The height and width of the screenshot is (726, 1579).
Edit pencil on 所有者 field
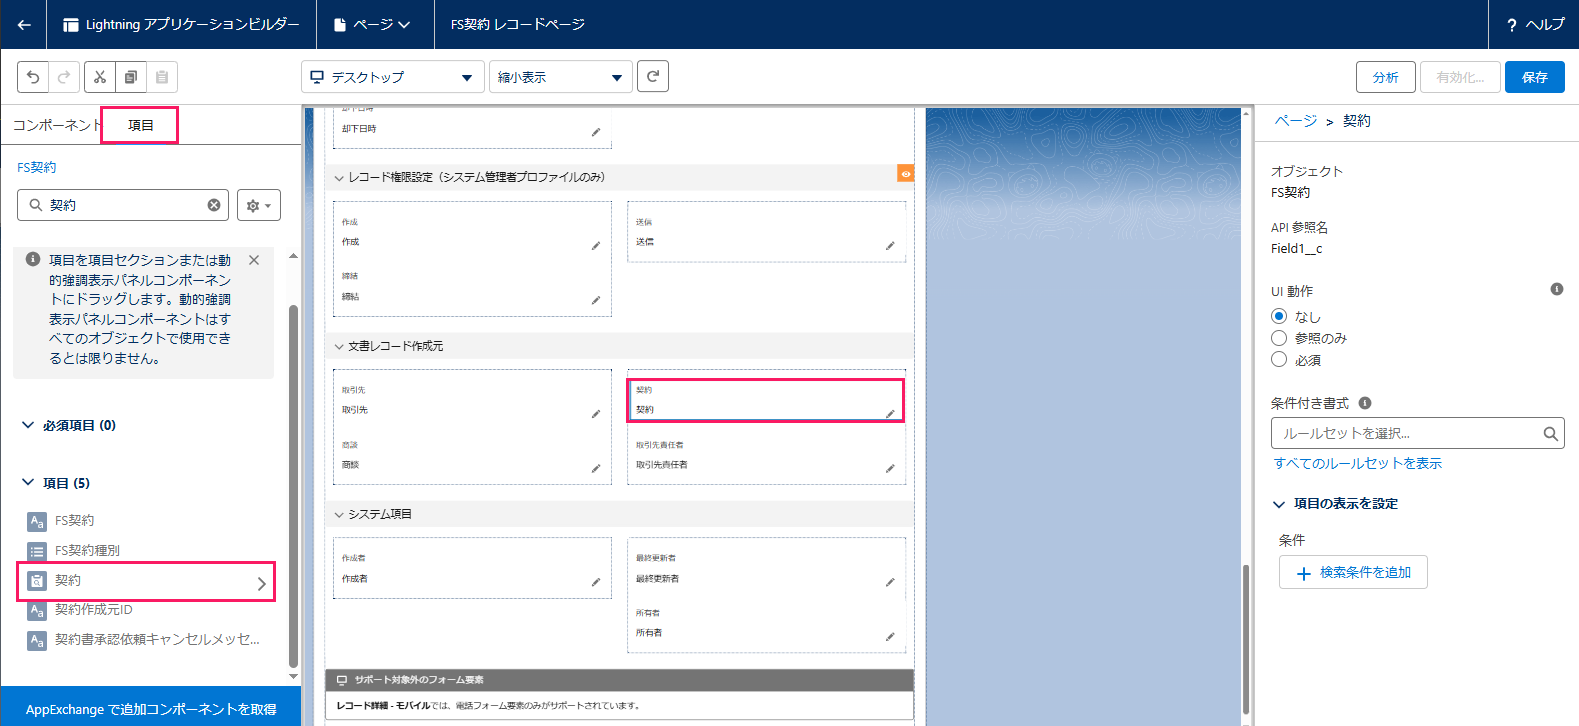point(890,636)
